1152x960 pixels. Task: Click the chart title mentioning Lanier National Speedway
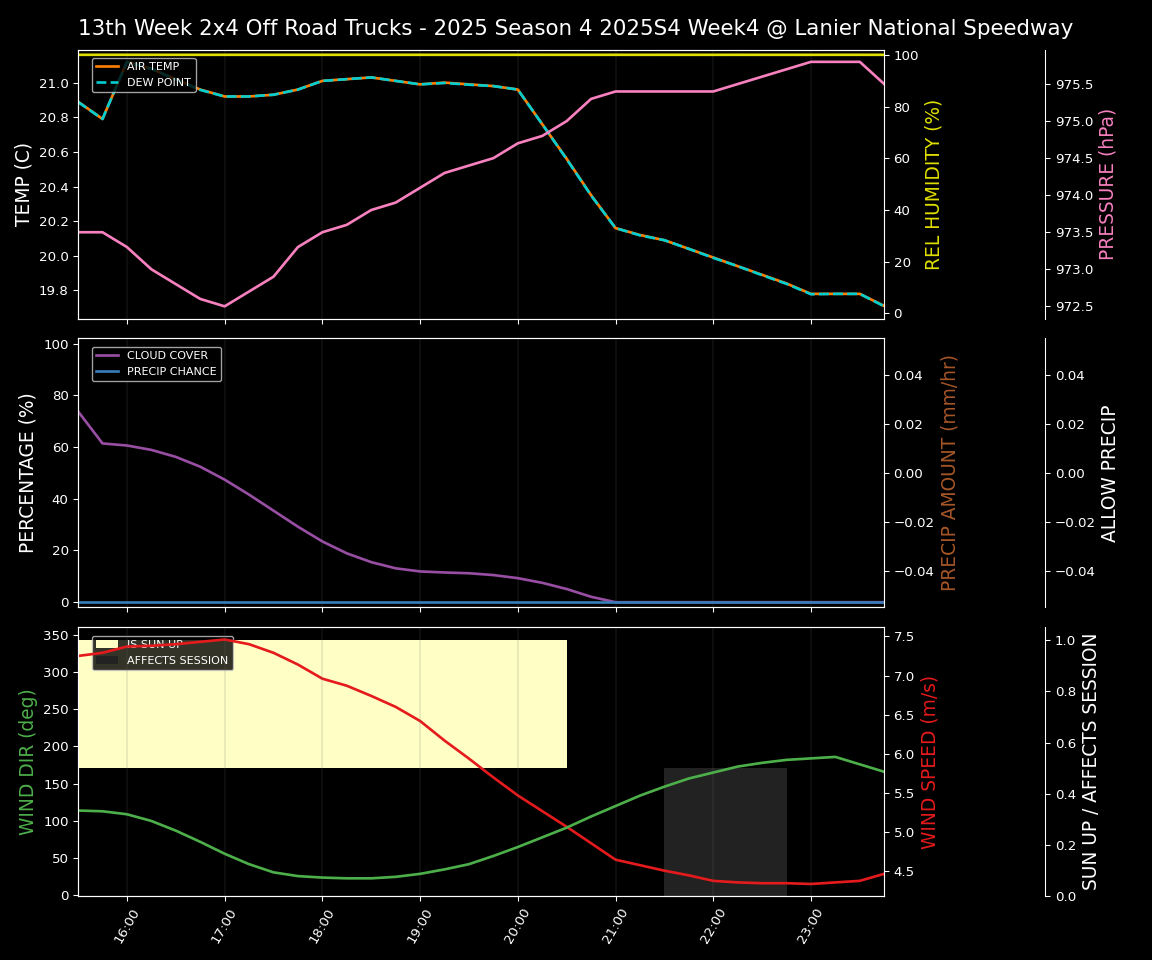pos(576,28)
